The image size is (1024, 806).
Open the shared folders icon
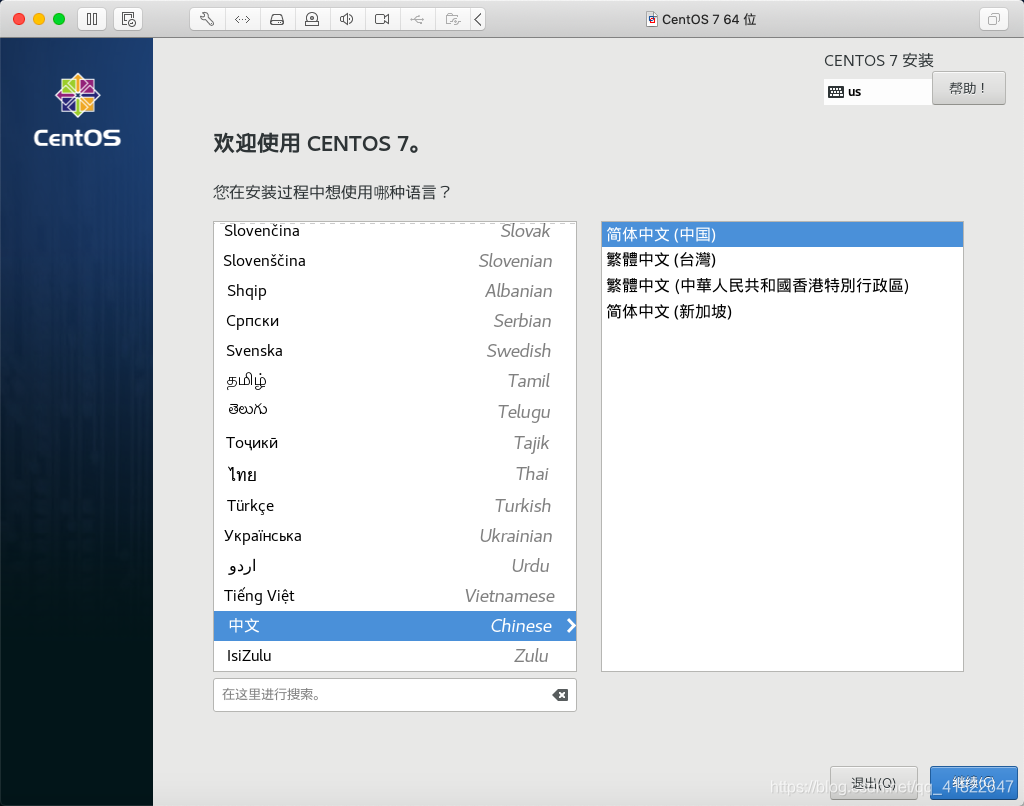pyautogui.click(x=453, y=19)
